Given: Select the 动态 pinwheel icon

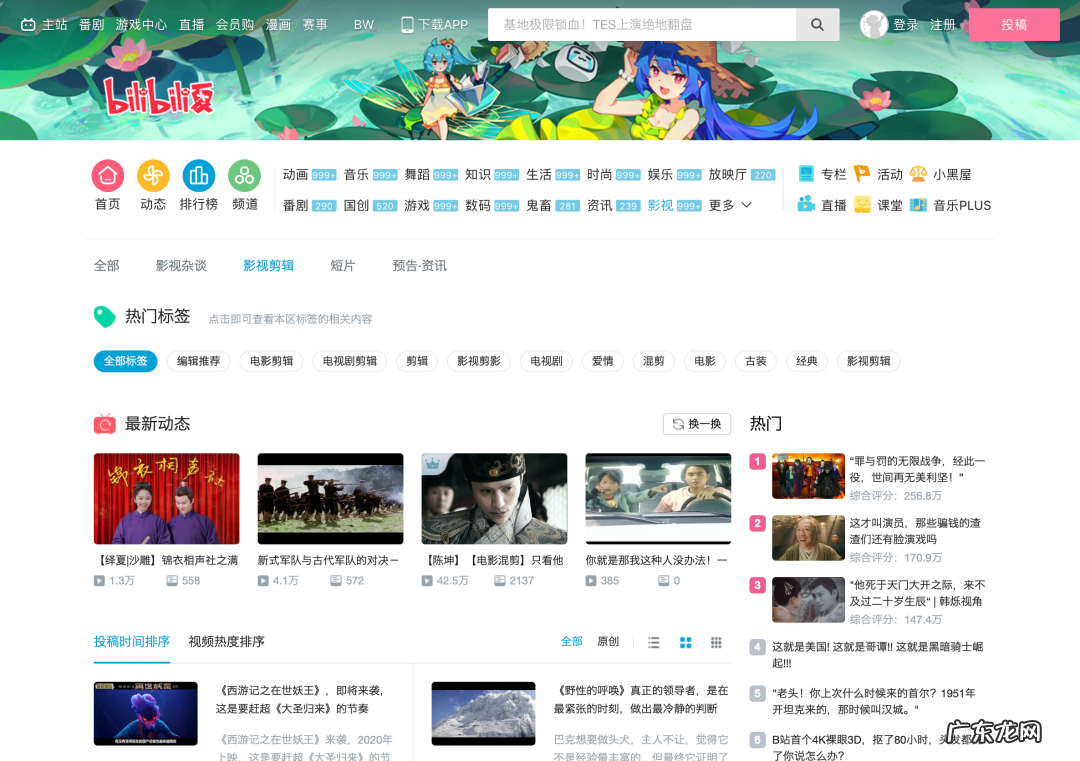Looking at the screenshot, I should (x=152, y=176).
